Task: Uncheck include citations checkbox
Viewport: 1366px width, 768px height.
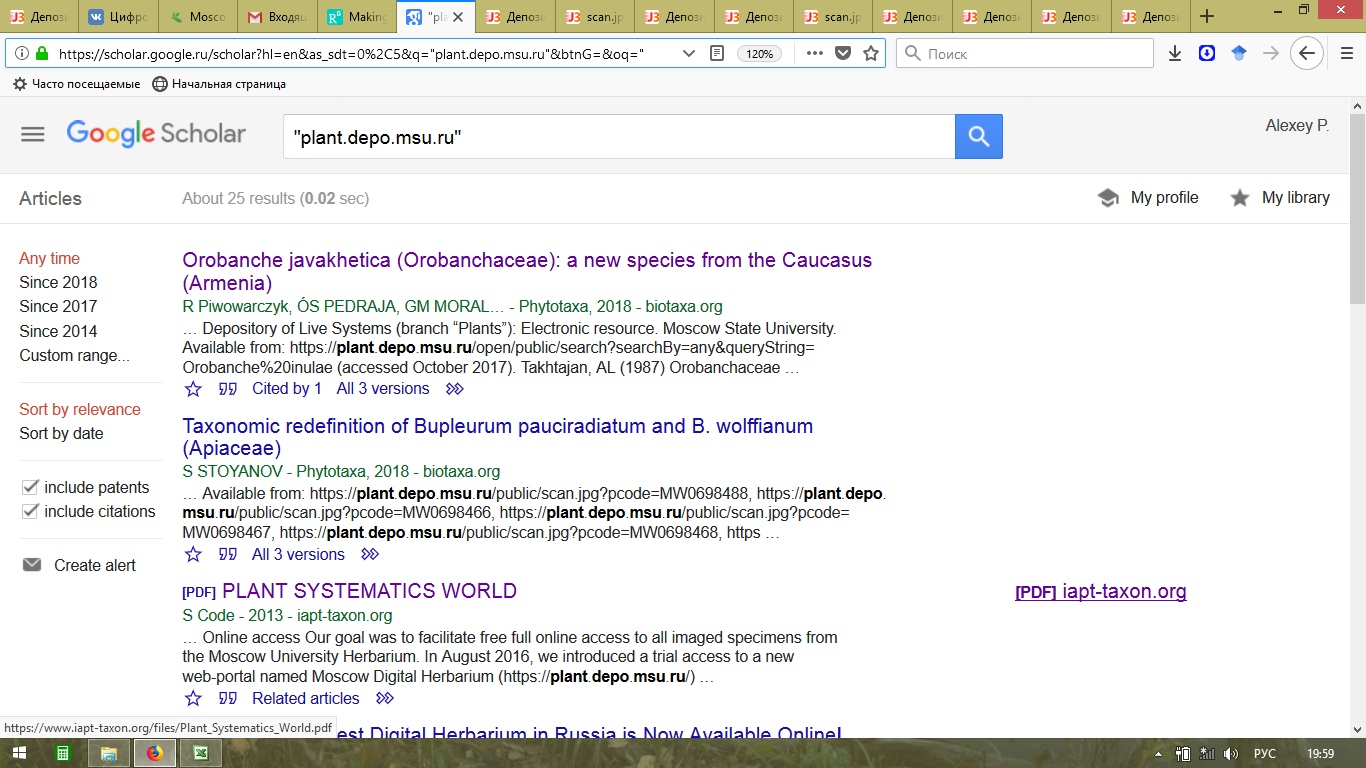Action: click(x=30, y=511)
